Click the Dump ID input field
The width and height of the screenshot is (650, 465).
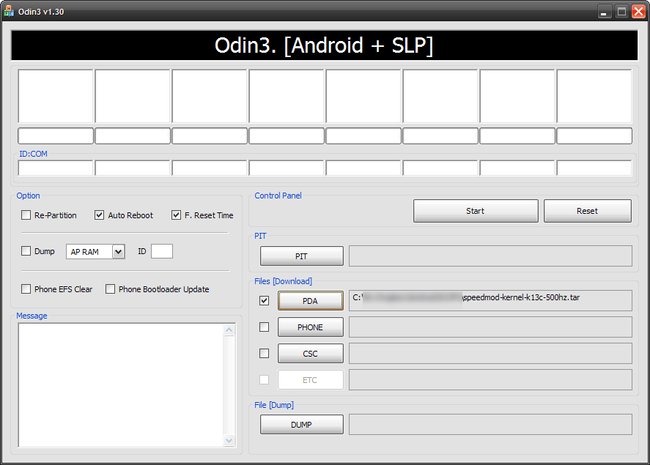click(162, 251)
